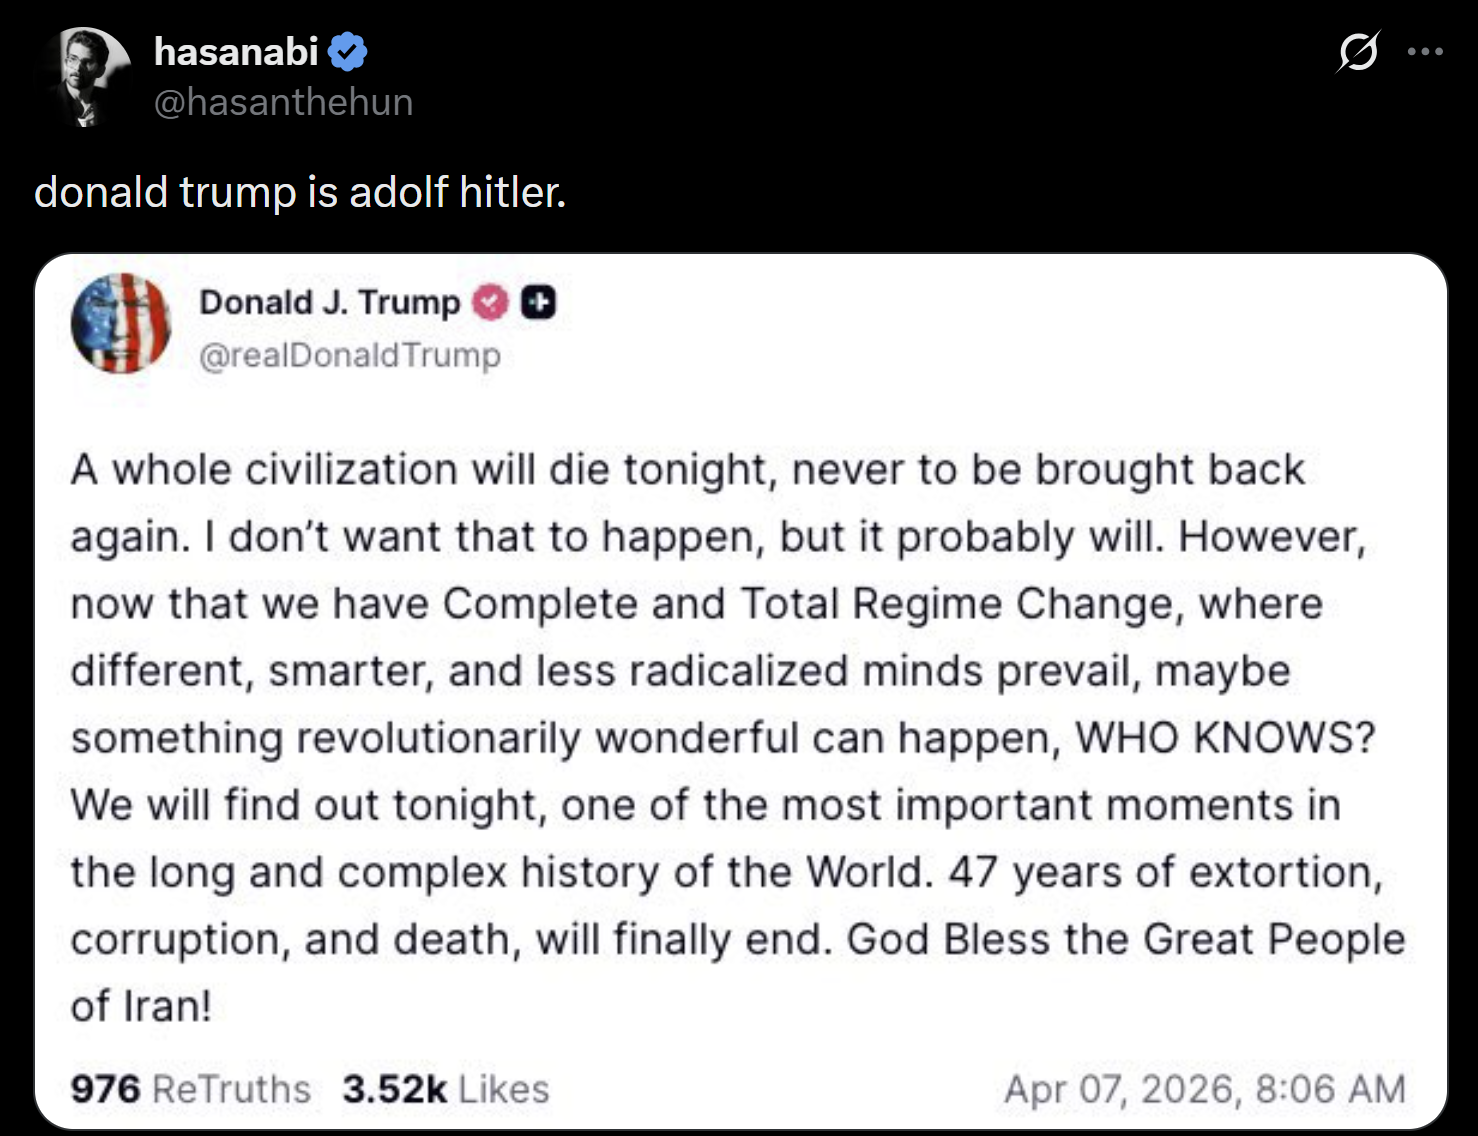
Task: Click the @hasanthehun handle
Action: coord(283,102)
